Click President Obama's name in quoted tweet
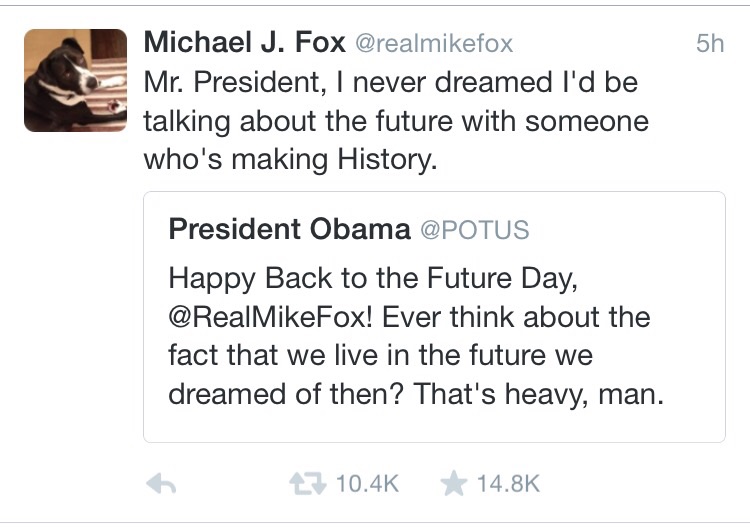The height and width of the screenshot is (527, 750). 289,229
